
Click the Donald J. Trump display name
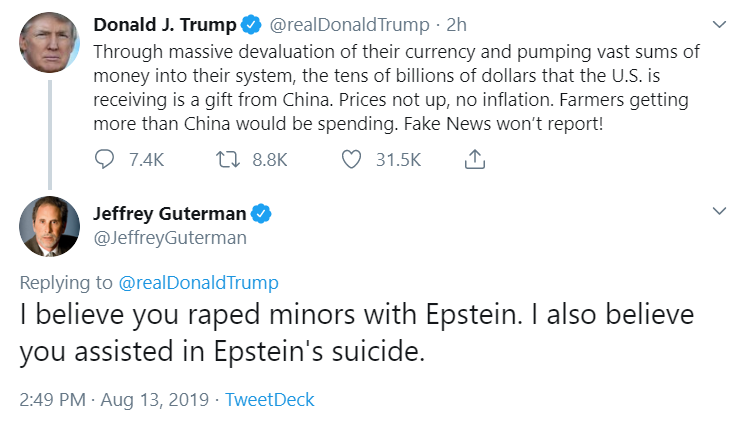pyautogui.click(x=165, y=25)
